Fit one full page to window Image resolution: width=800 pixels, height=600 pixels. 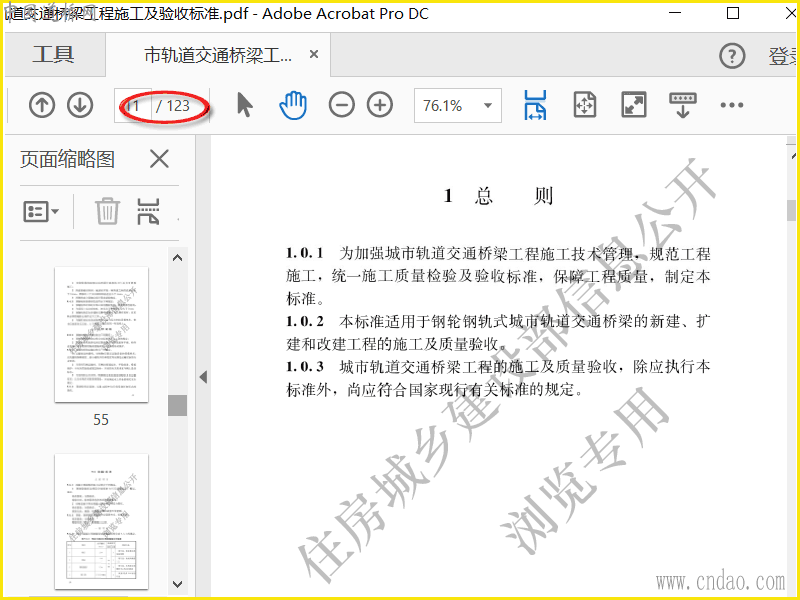point(585,105)
